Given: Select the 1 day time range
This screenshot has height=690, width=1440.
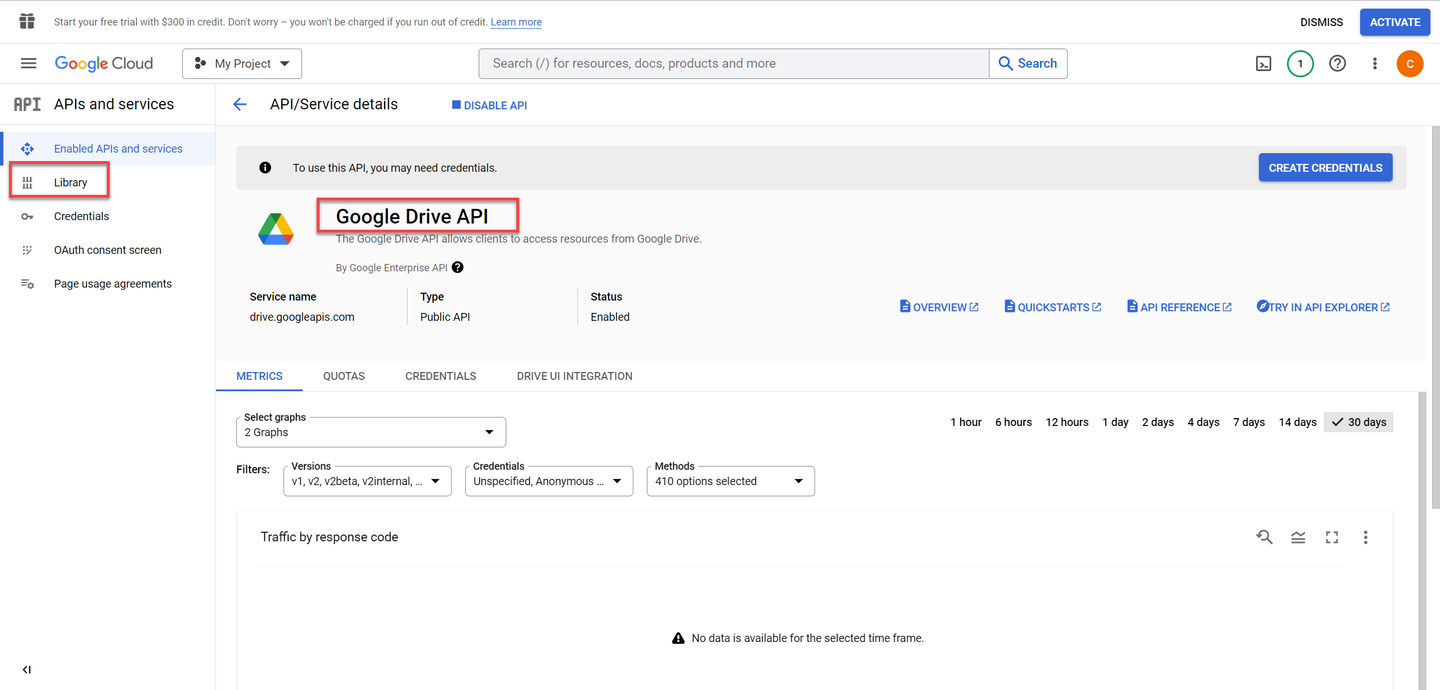Looking at the screenshot, I should (x=1115, y=422).
